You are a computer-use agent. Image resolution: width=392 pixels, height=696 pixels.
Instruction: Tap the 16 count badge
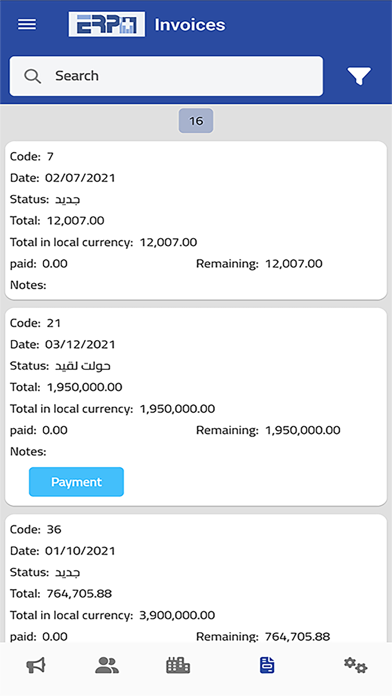[x=196, y=121]
